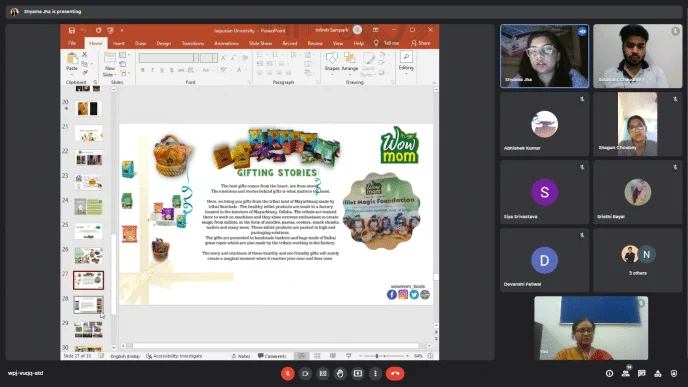Image resolution: width=688 pixels, height=387 pixels.
Task: Click the Shapes icon in the Drawing group
Action: (332, 61)
